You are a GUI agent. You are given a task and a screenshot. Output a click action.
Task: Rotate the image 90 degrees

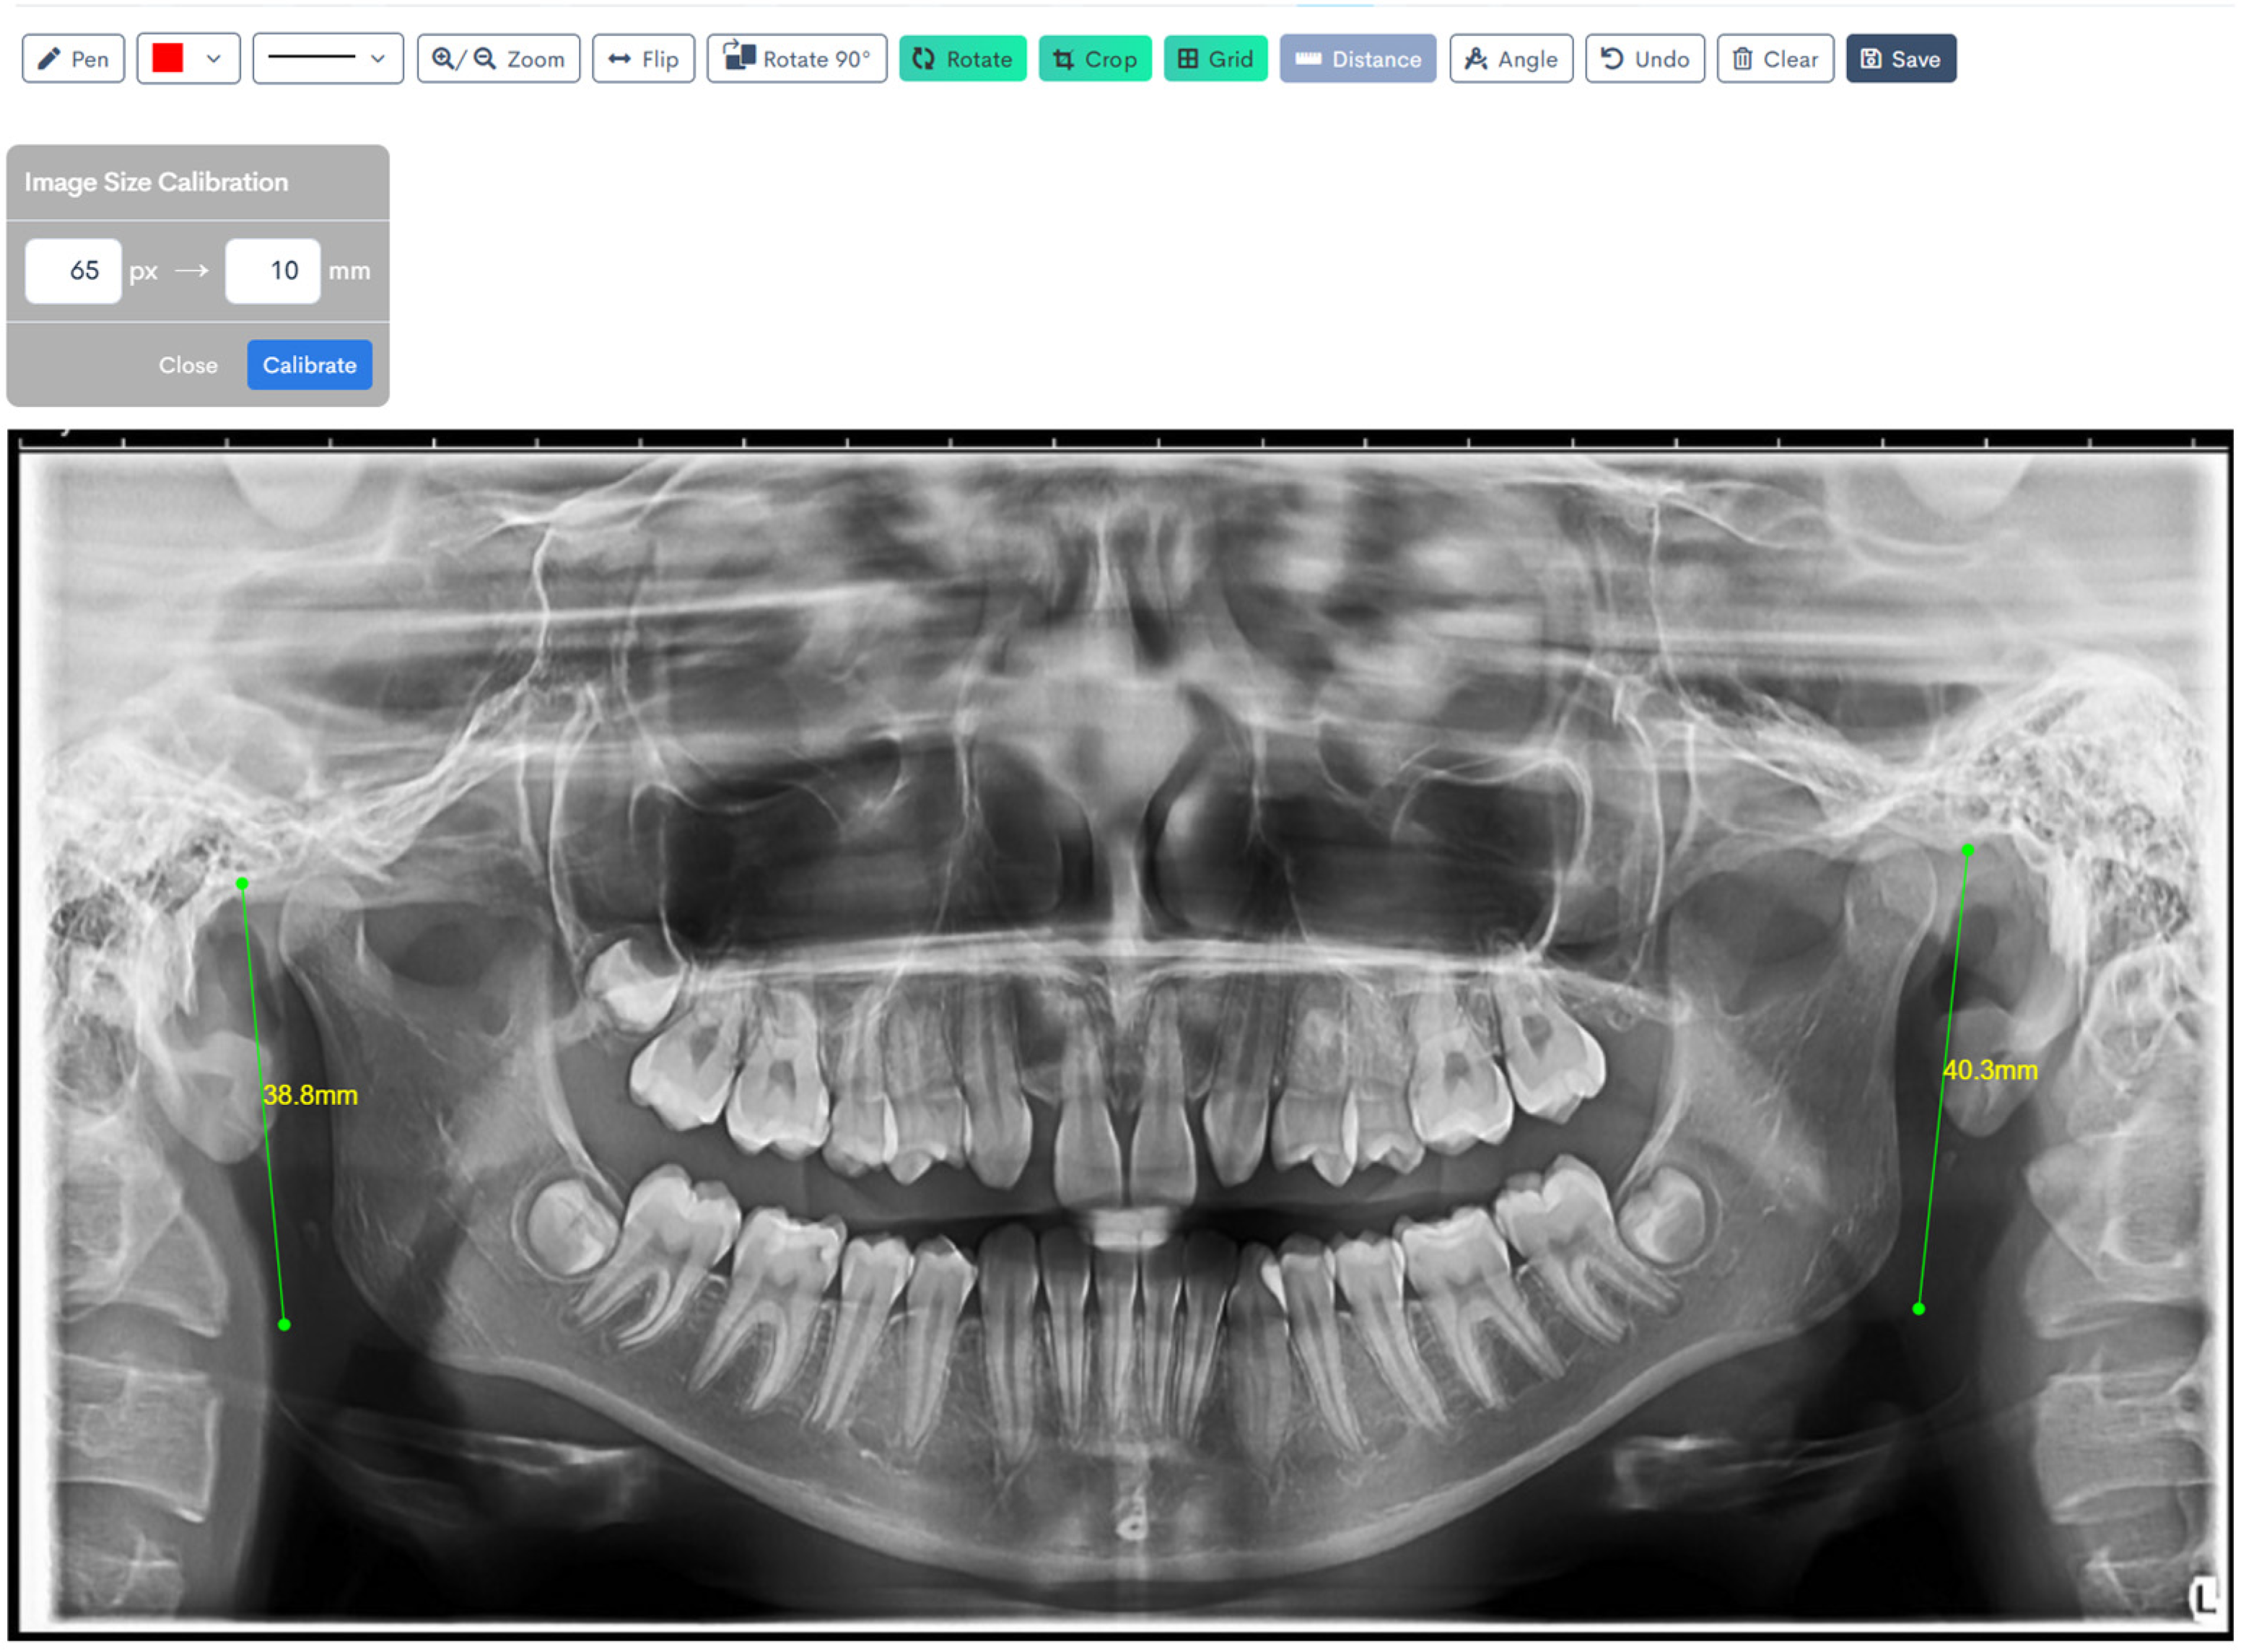796,59
